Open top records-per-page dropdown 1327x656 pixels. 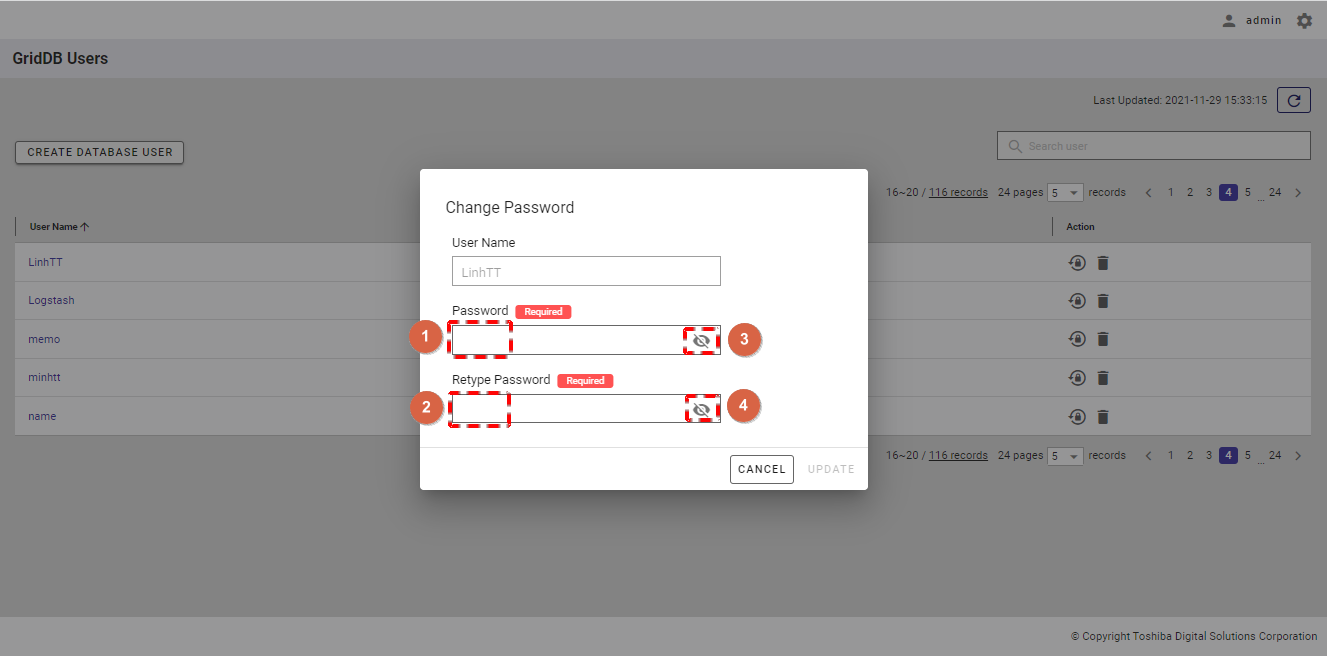tap(1065, 193)
